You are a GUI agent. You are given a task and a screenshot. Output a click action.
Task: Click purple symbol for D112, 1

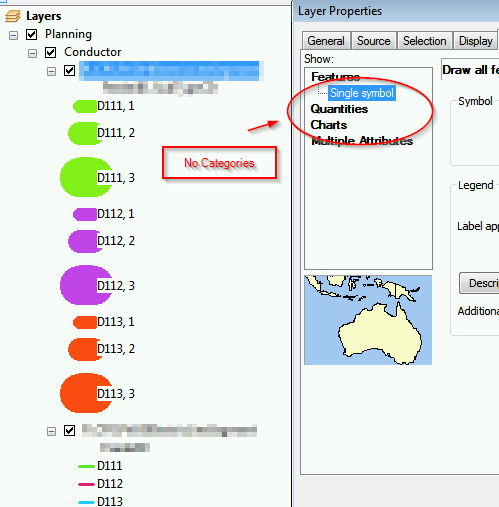pyautogui.click(x=85, y=214)
